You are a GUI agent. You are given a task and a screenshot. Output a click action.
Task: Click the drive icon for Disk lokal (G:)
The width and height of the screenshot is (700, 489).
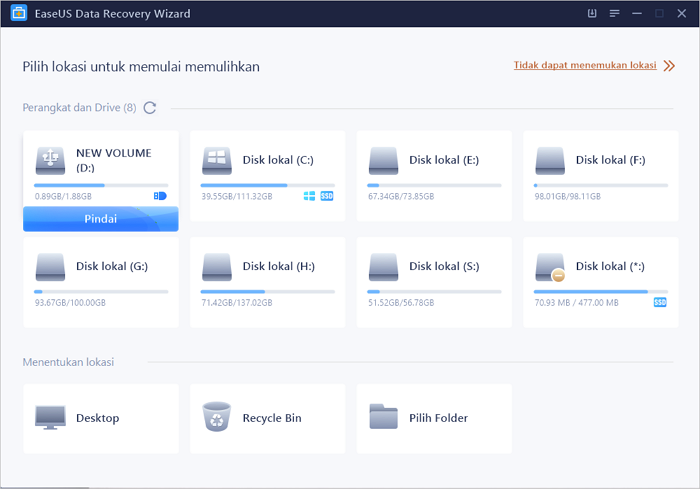(50, 267)
